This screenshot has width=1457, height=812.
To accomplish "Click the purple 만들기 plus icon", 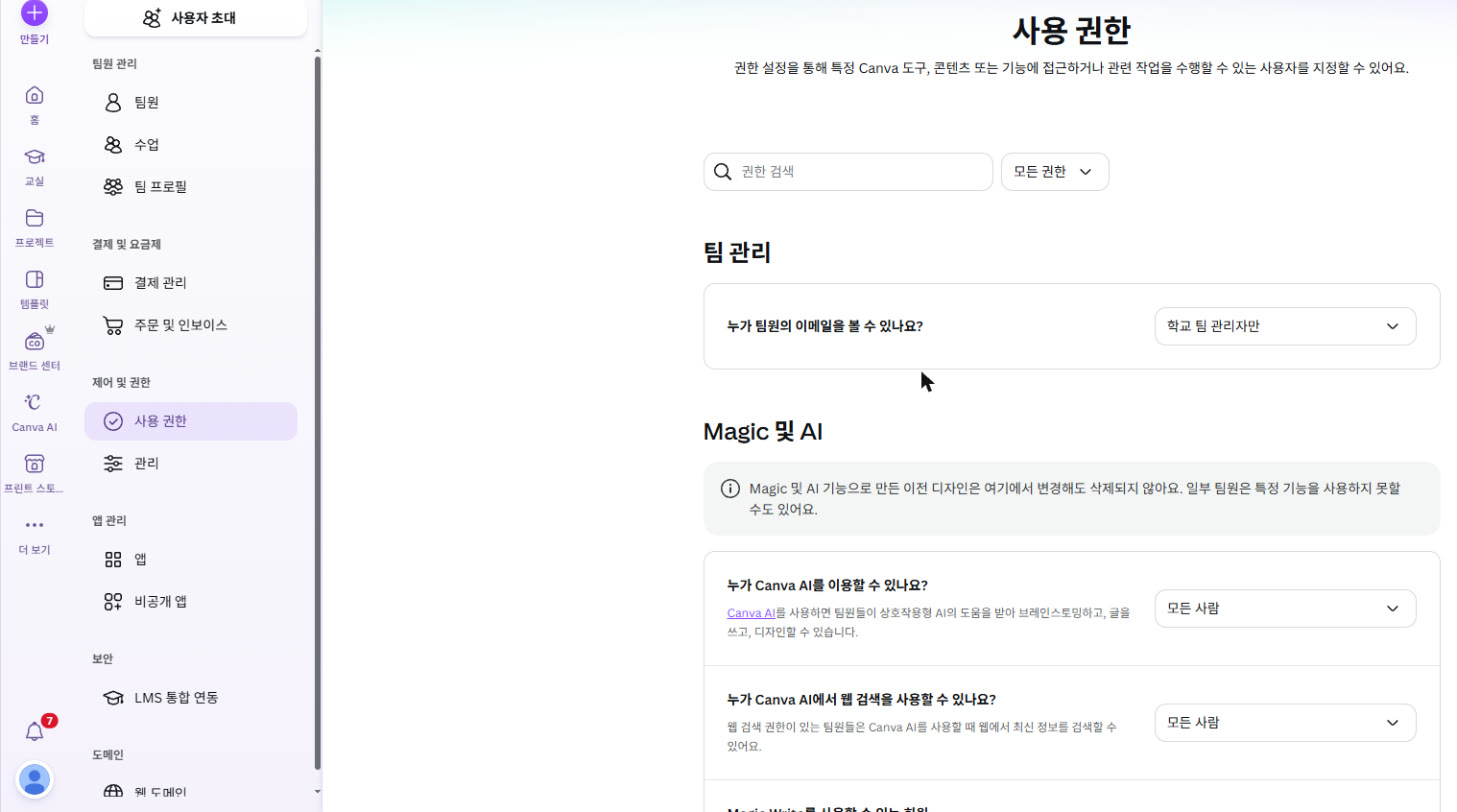I will pos(34,13).
